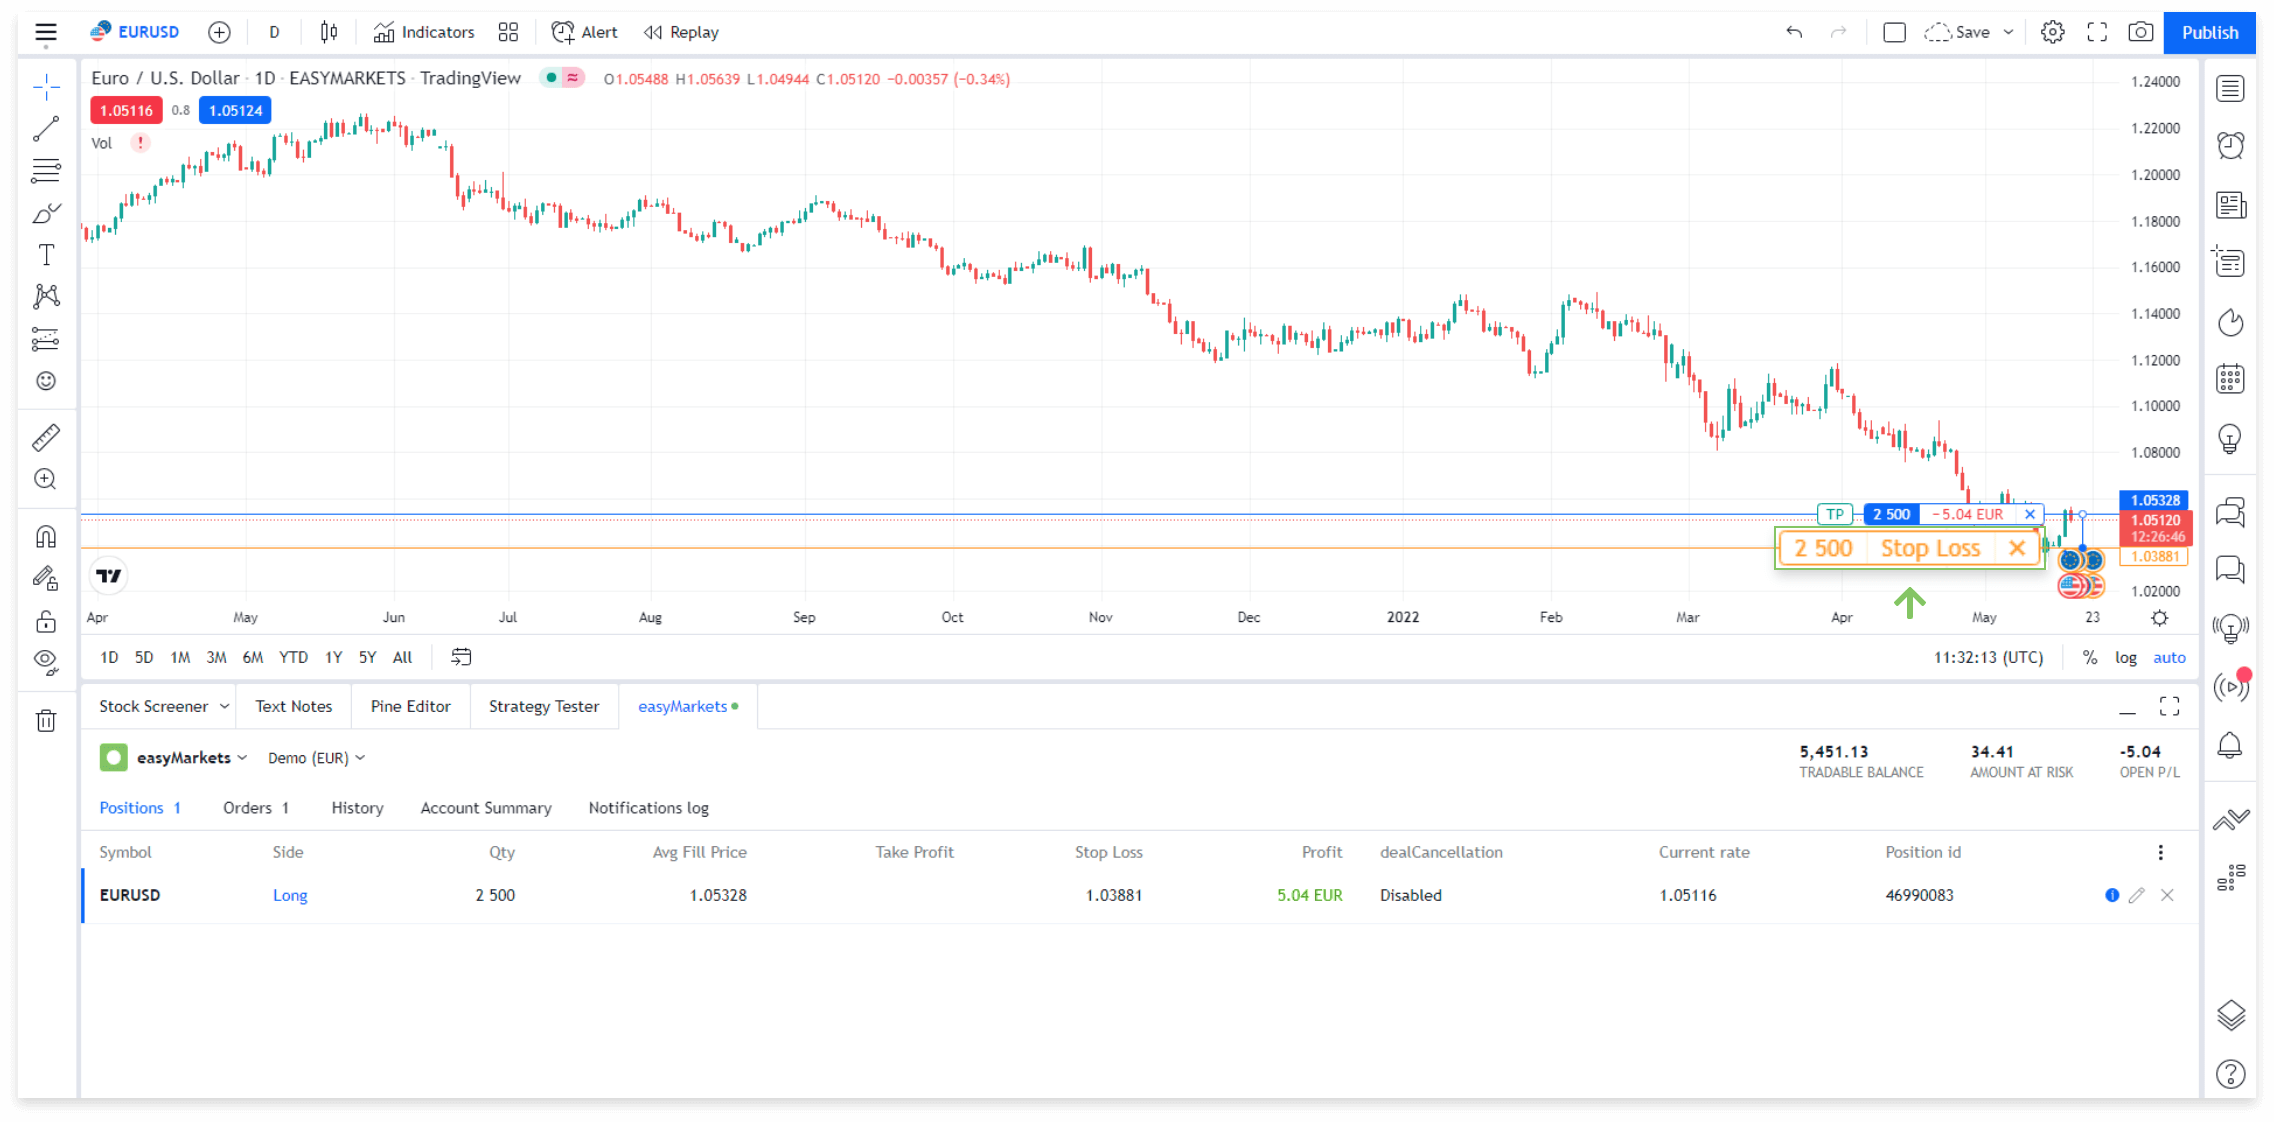
Task: Switch to the Text Notes tab
Action: coord(293,706)
